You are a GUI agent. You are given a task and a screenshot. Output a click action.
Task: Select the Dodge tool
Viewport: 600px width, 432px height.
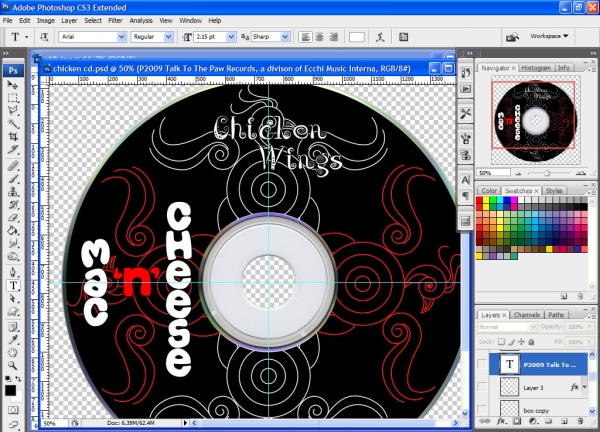point(13,256)
